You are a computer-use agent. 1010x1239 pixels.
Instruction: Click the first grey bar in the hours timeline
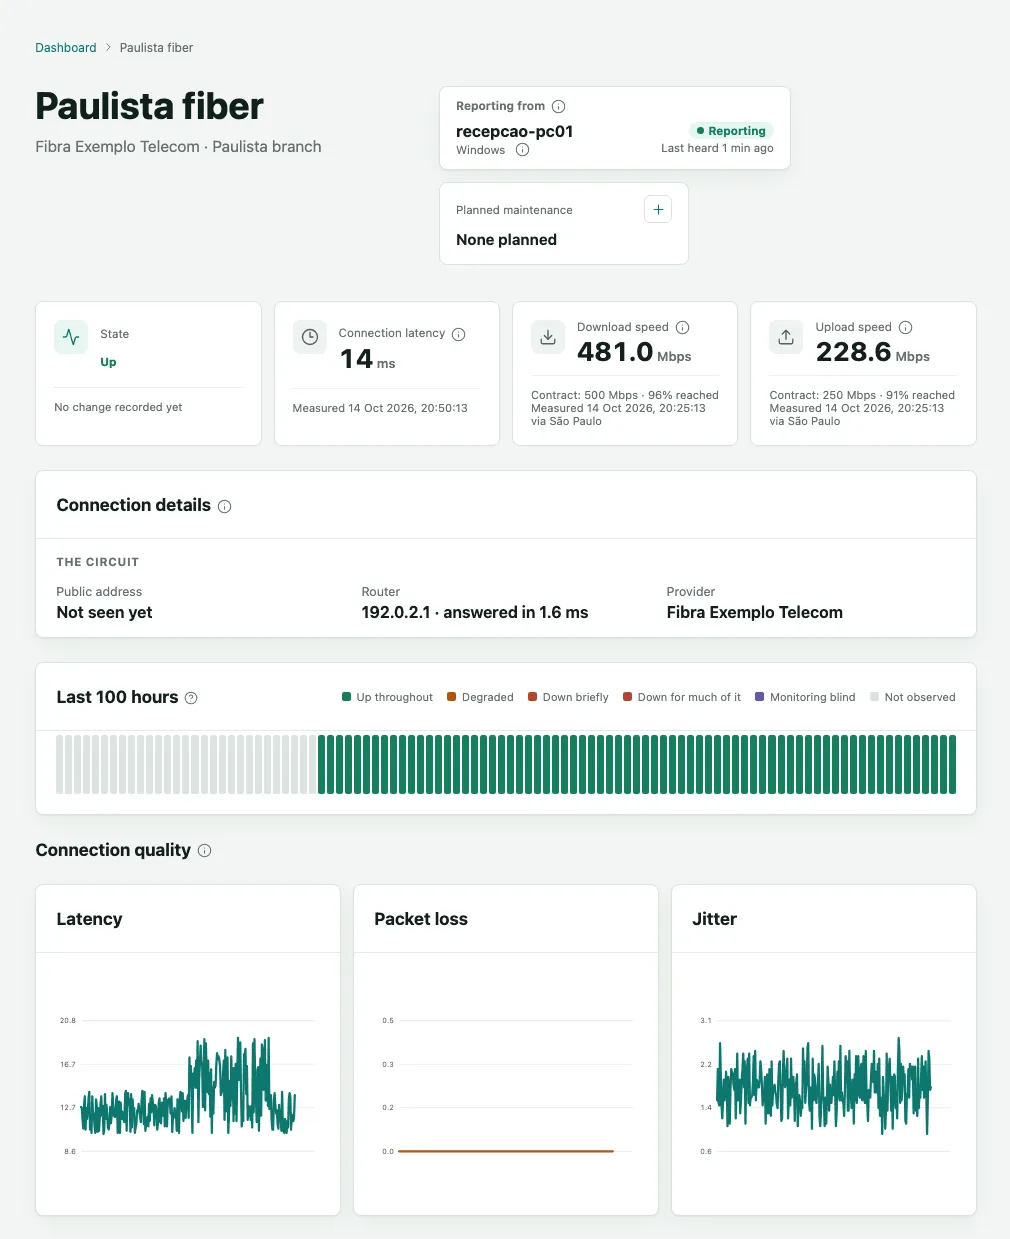pyautogui.click(x=60, y=765)
